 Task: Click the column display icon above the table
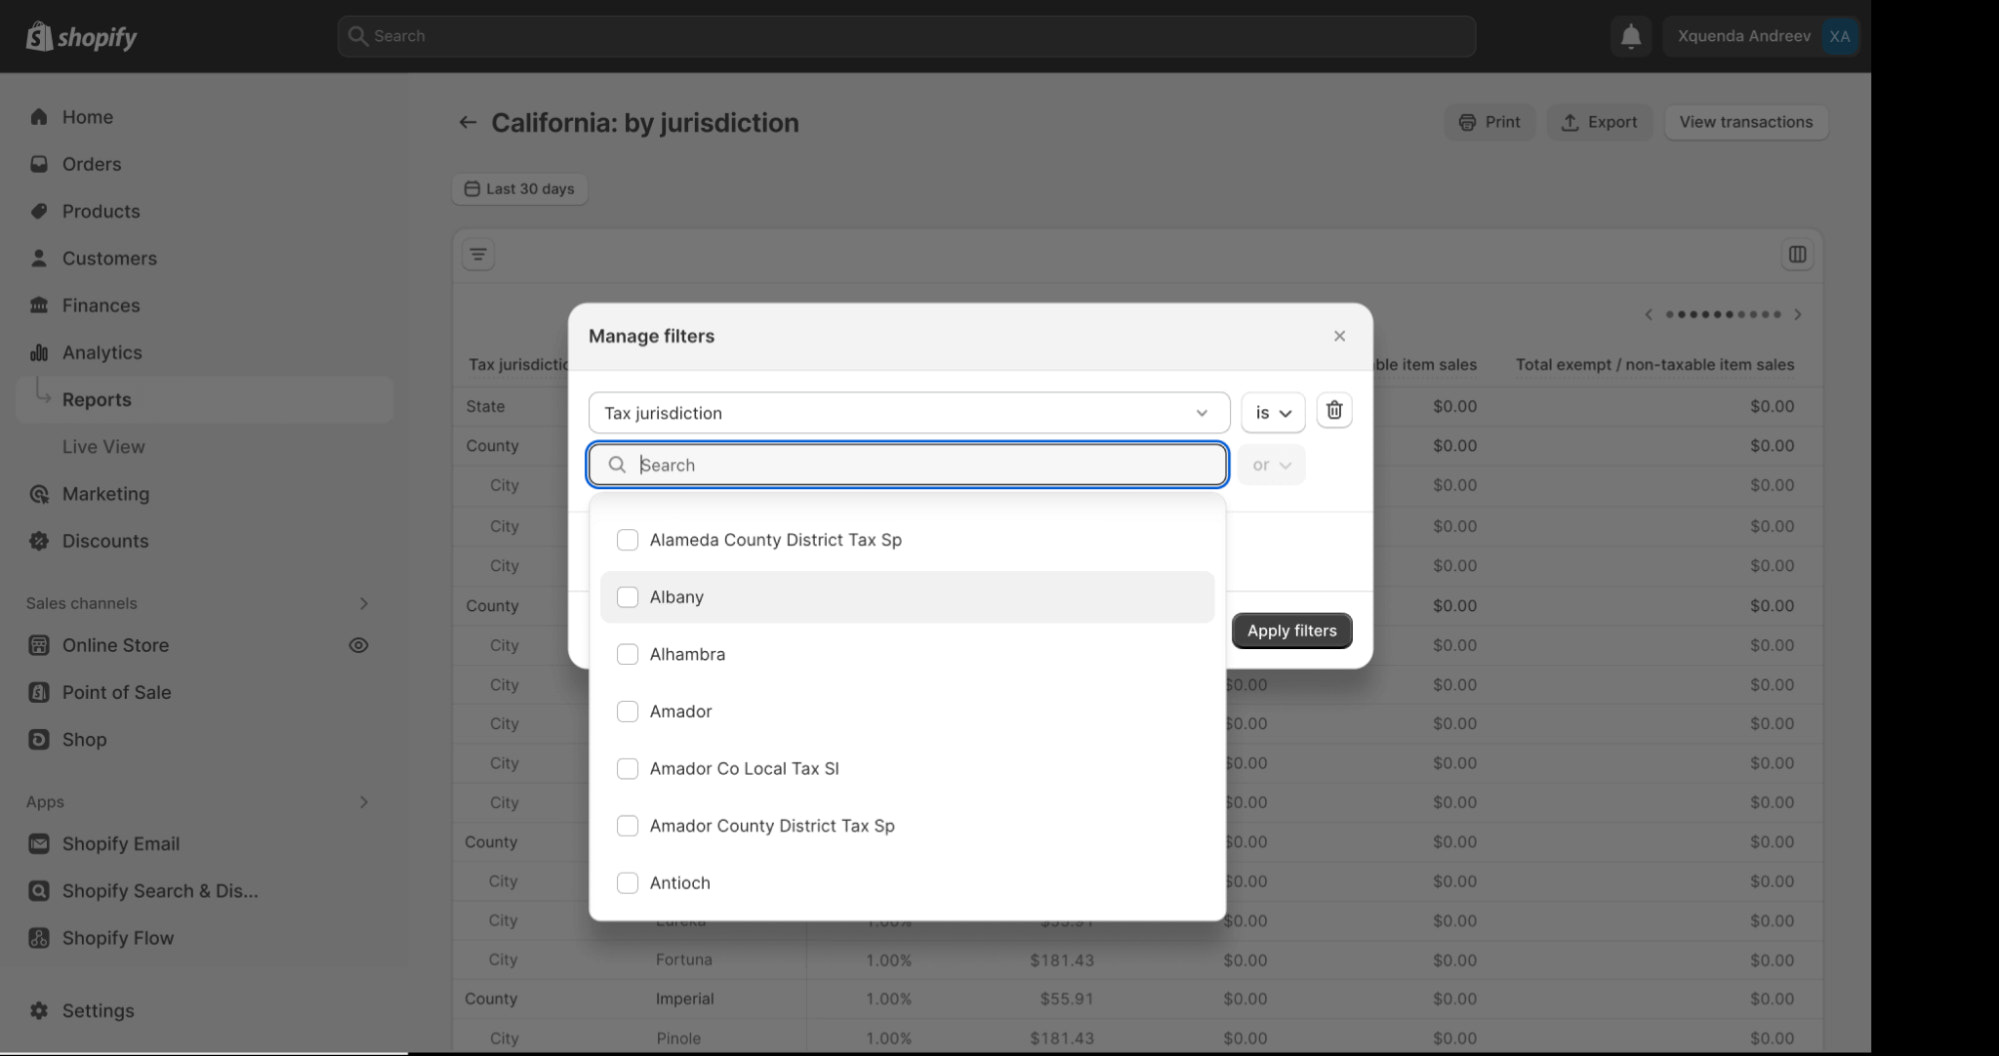(1797, 254)
